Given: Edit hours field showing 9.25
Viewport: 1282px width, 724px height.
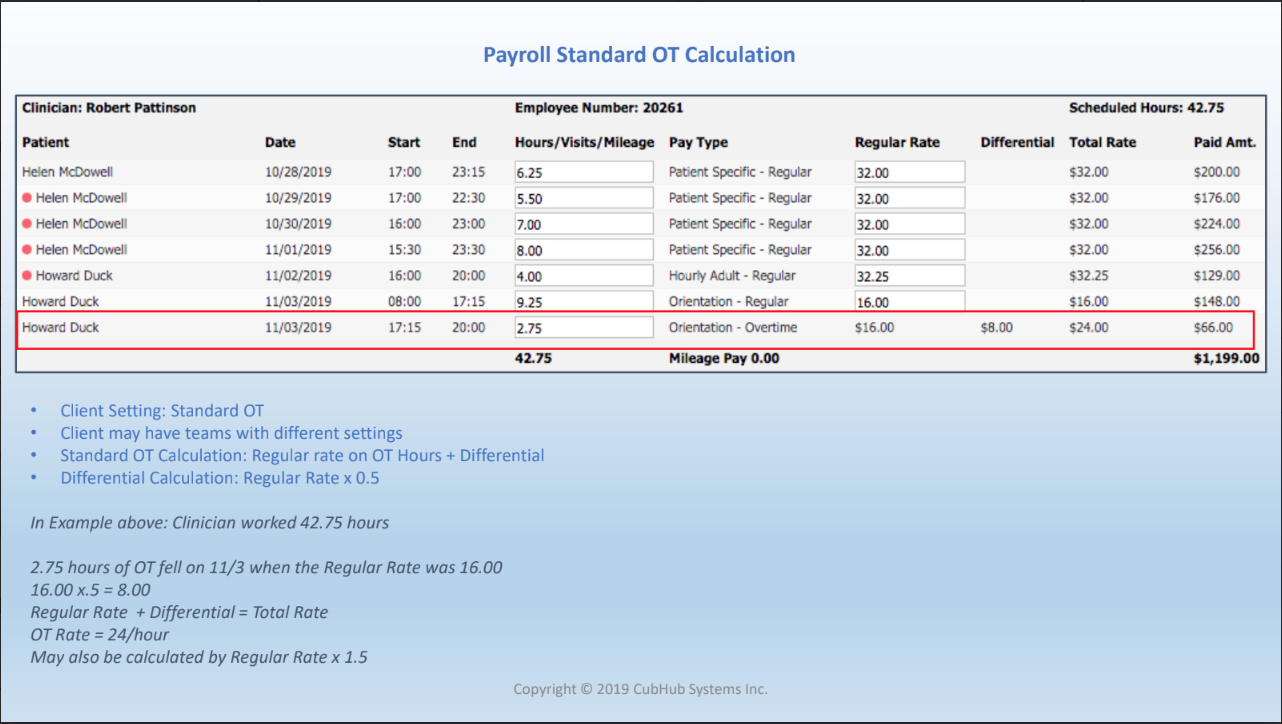Looking at the screenshot, I should click(584, 301).
